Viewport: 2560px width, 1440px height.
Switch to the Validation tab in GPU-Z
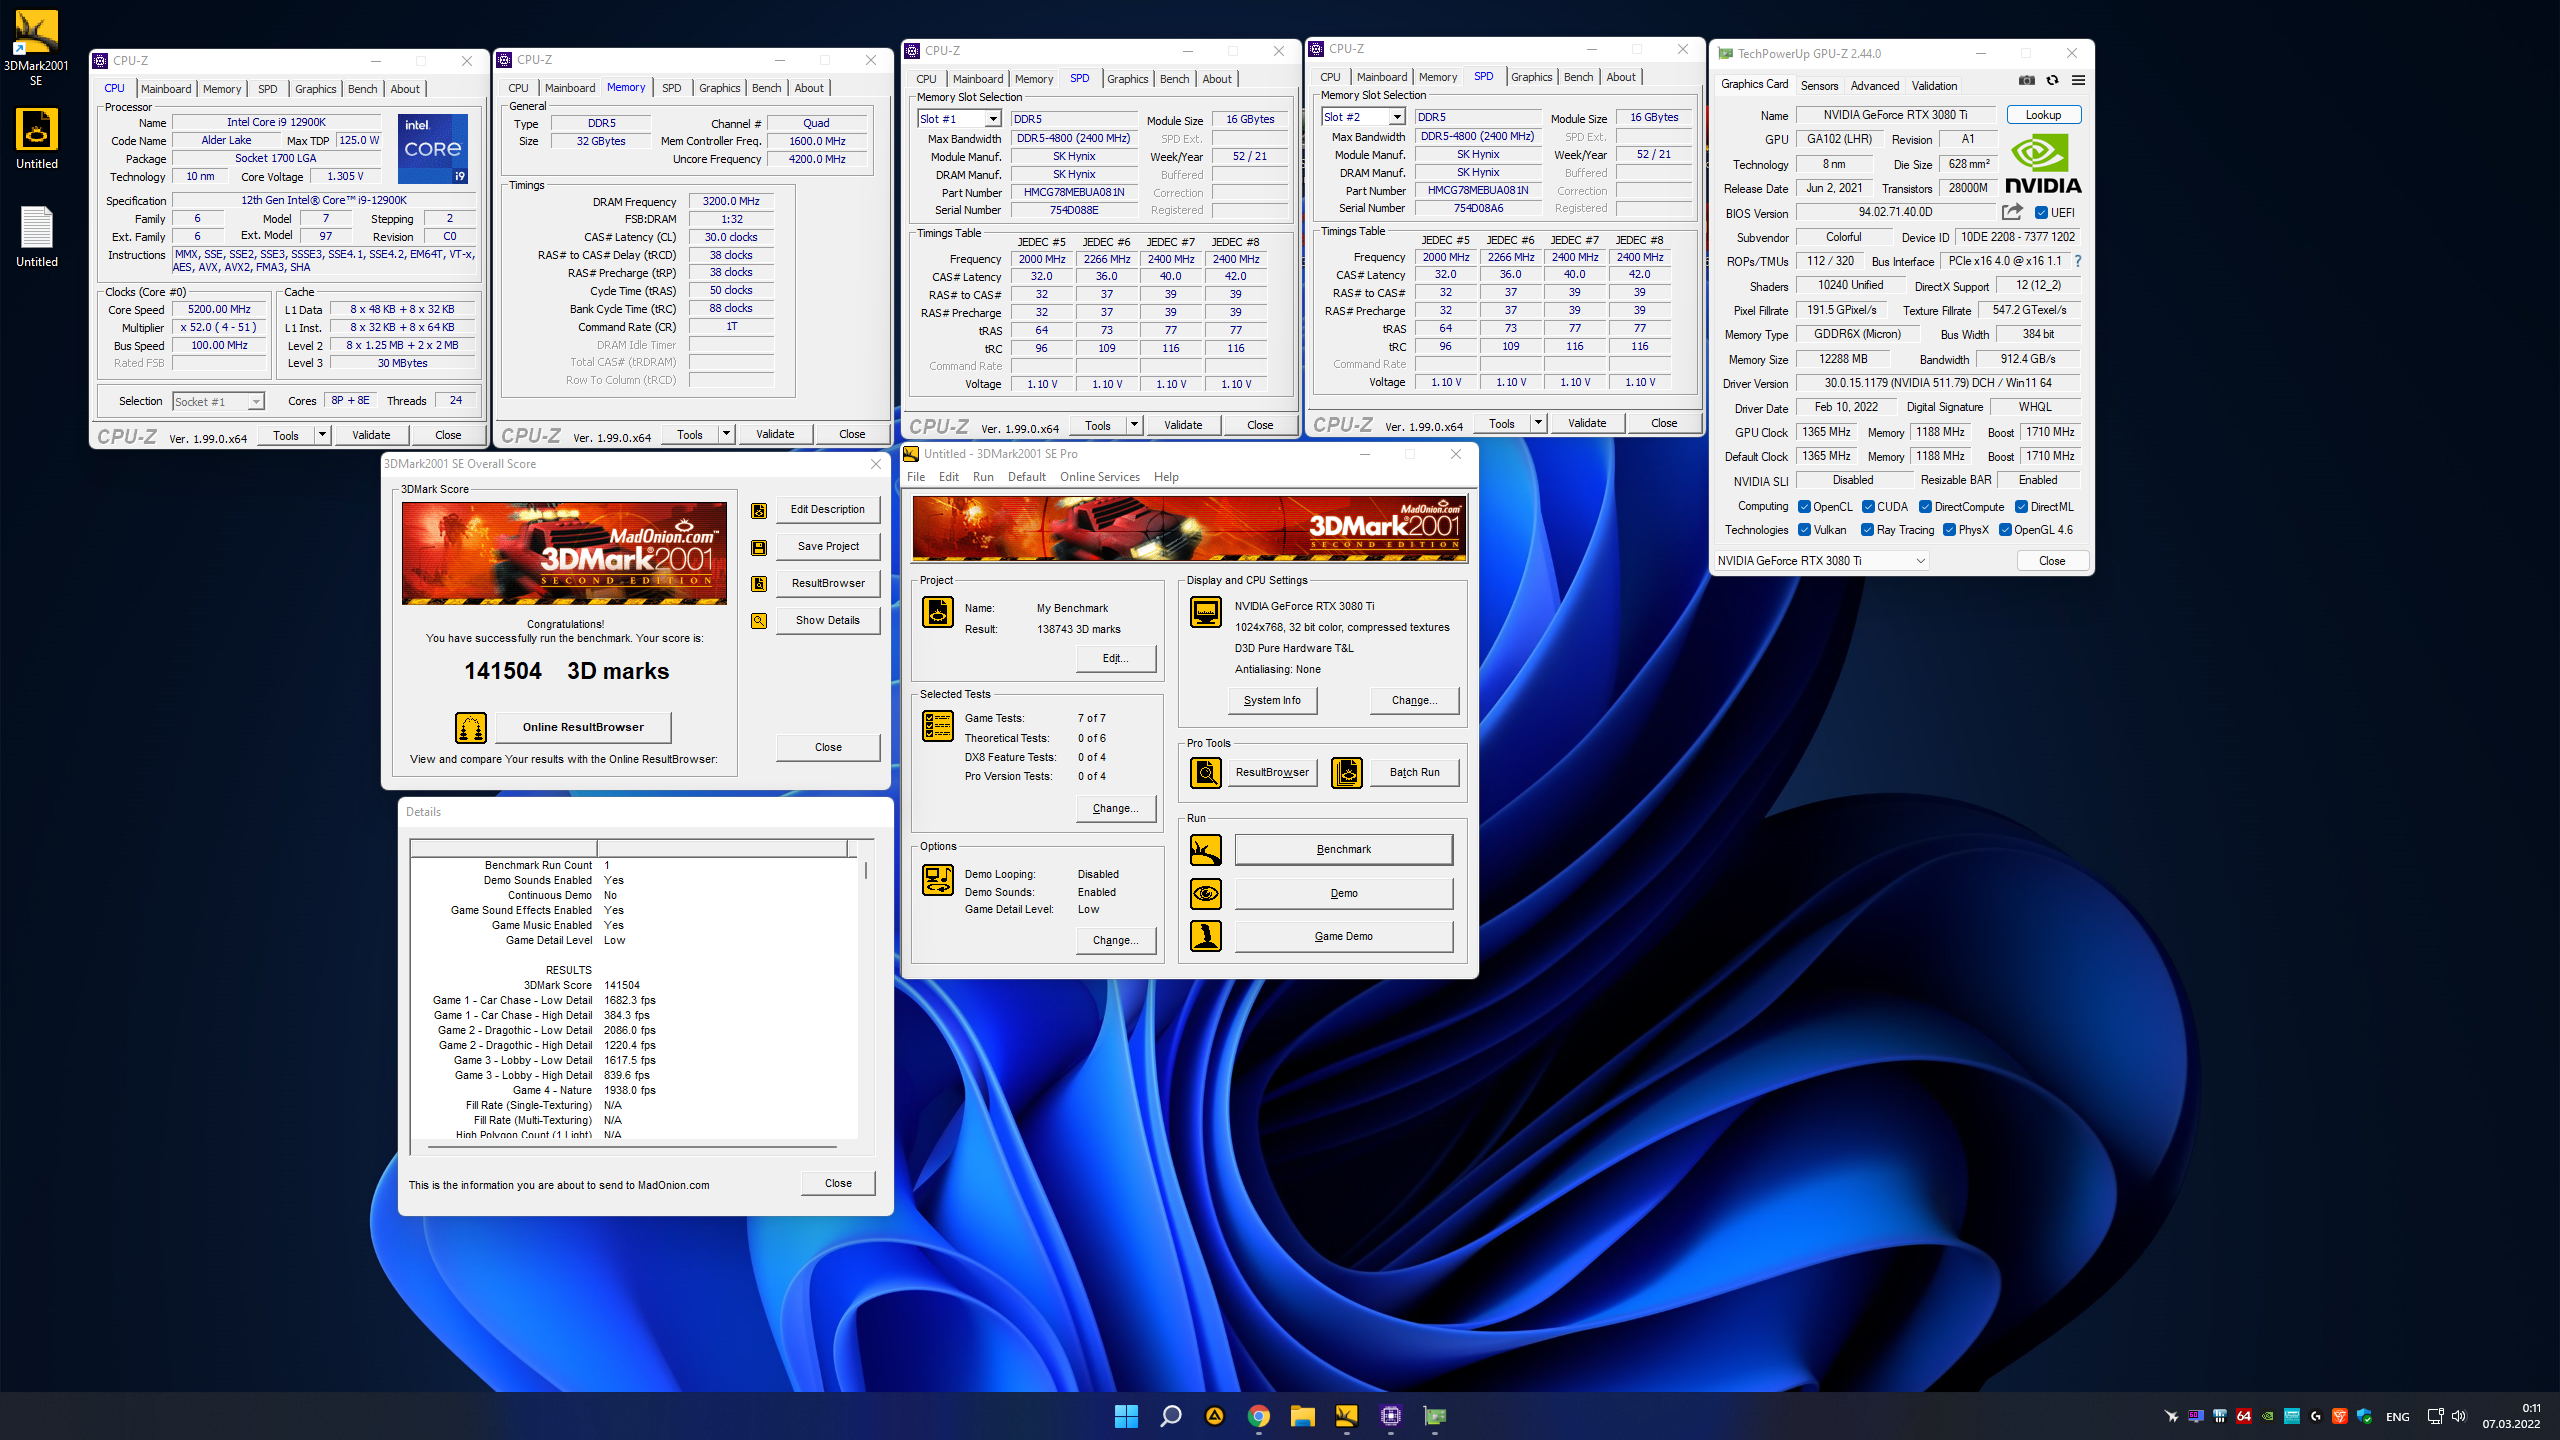tap(1934, 86)
